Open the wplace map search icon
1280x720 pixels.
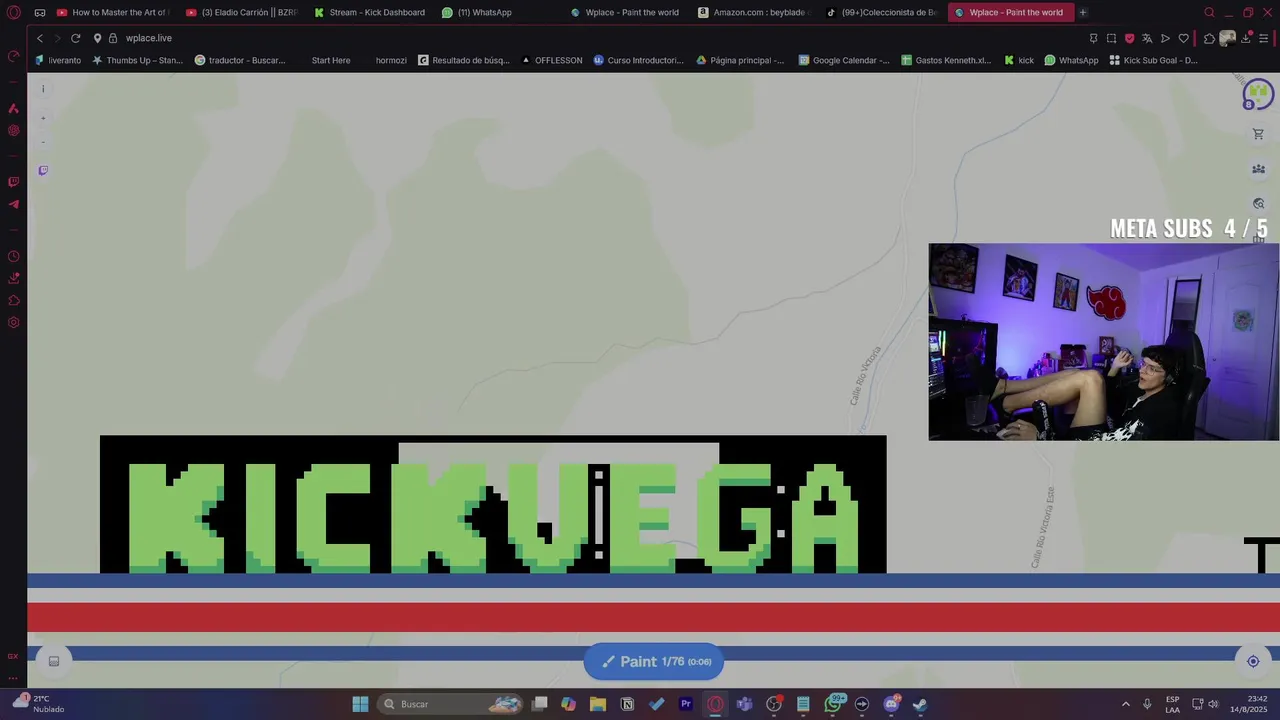(x=1259, y=204)
